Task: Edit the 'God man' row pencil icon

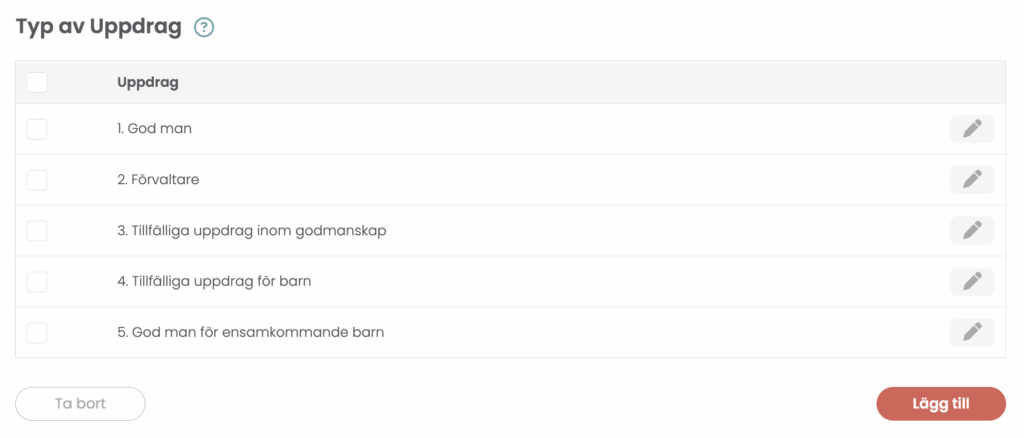Action: 972,129
